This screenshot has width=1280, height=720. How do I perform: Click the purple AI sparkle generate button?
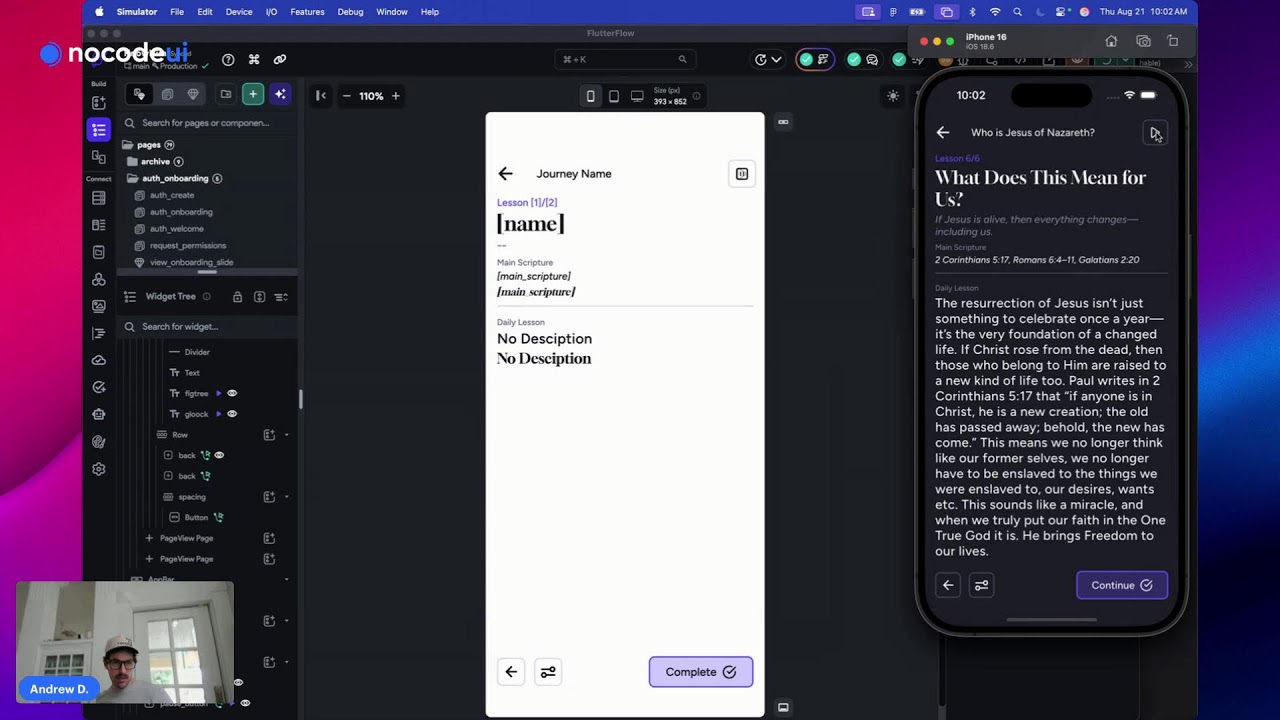click(x=280, y=94)
